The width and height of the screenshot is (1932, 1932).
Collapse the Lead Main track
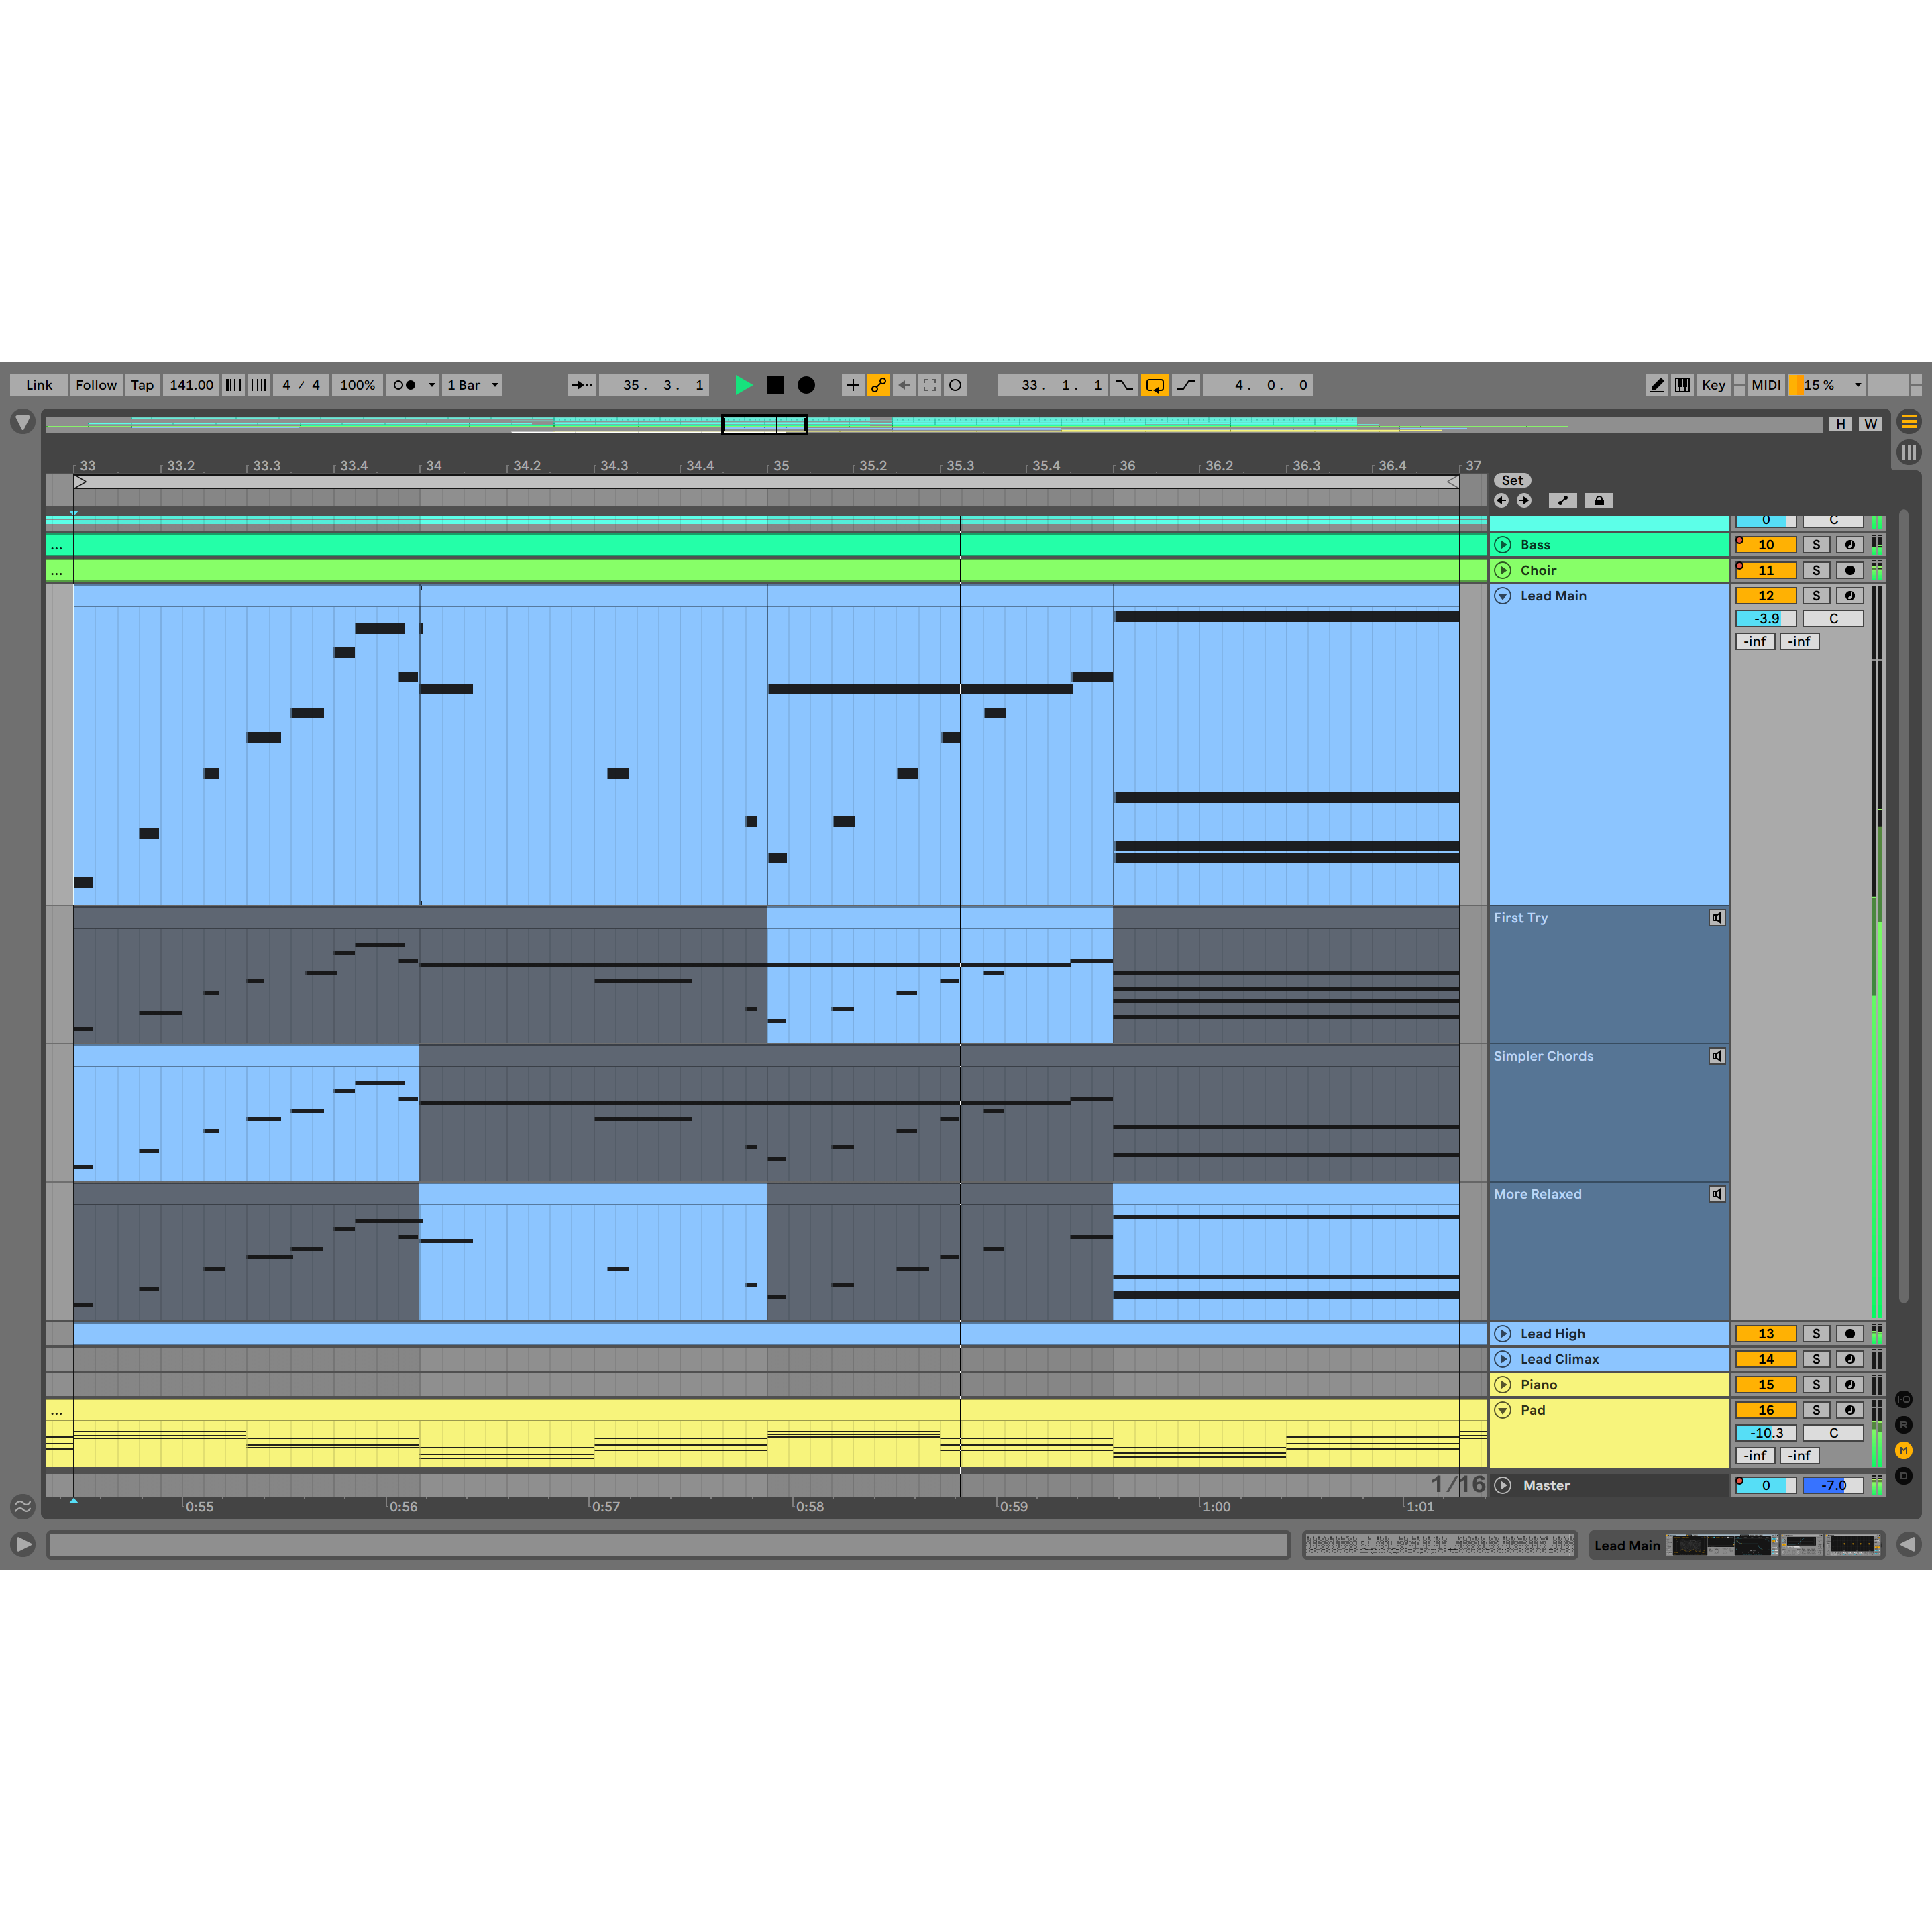(1502, 596)
